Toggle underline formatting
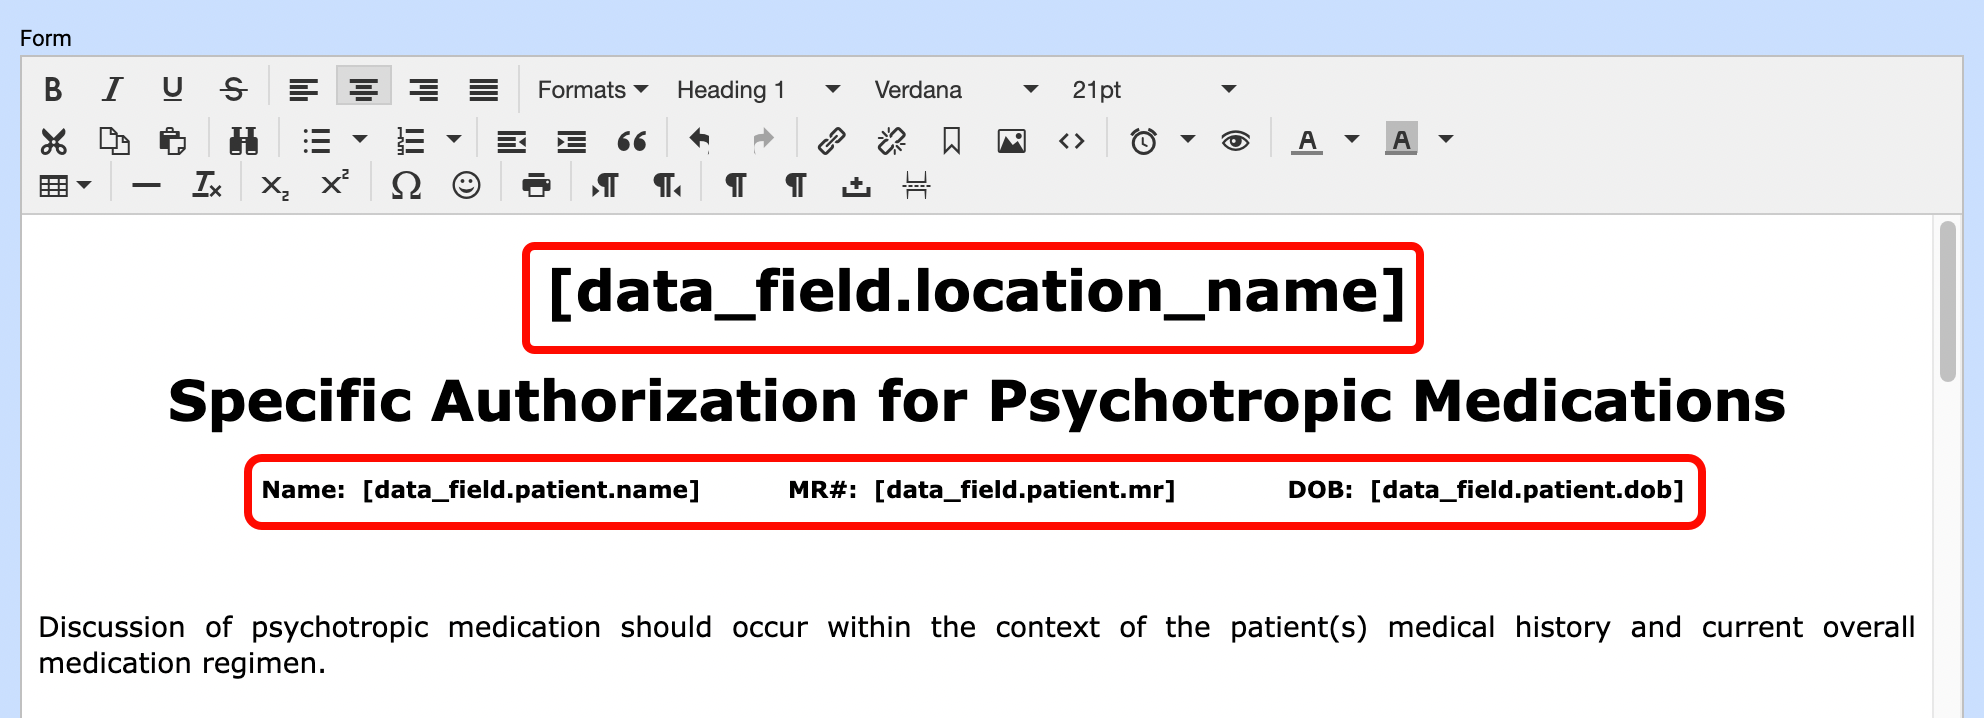The height and width of the screenshot is (718, 1984). coord(172,90)
